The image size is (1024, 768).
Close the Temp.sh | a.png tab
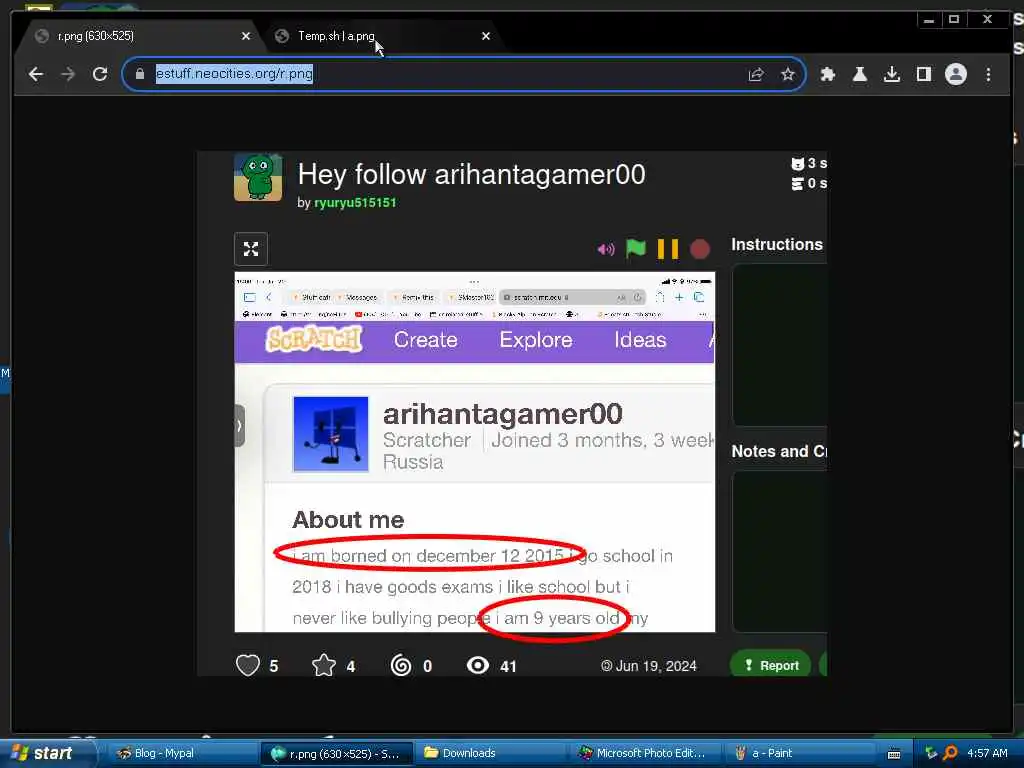(486, 37)
